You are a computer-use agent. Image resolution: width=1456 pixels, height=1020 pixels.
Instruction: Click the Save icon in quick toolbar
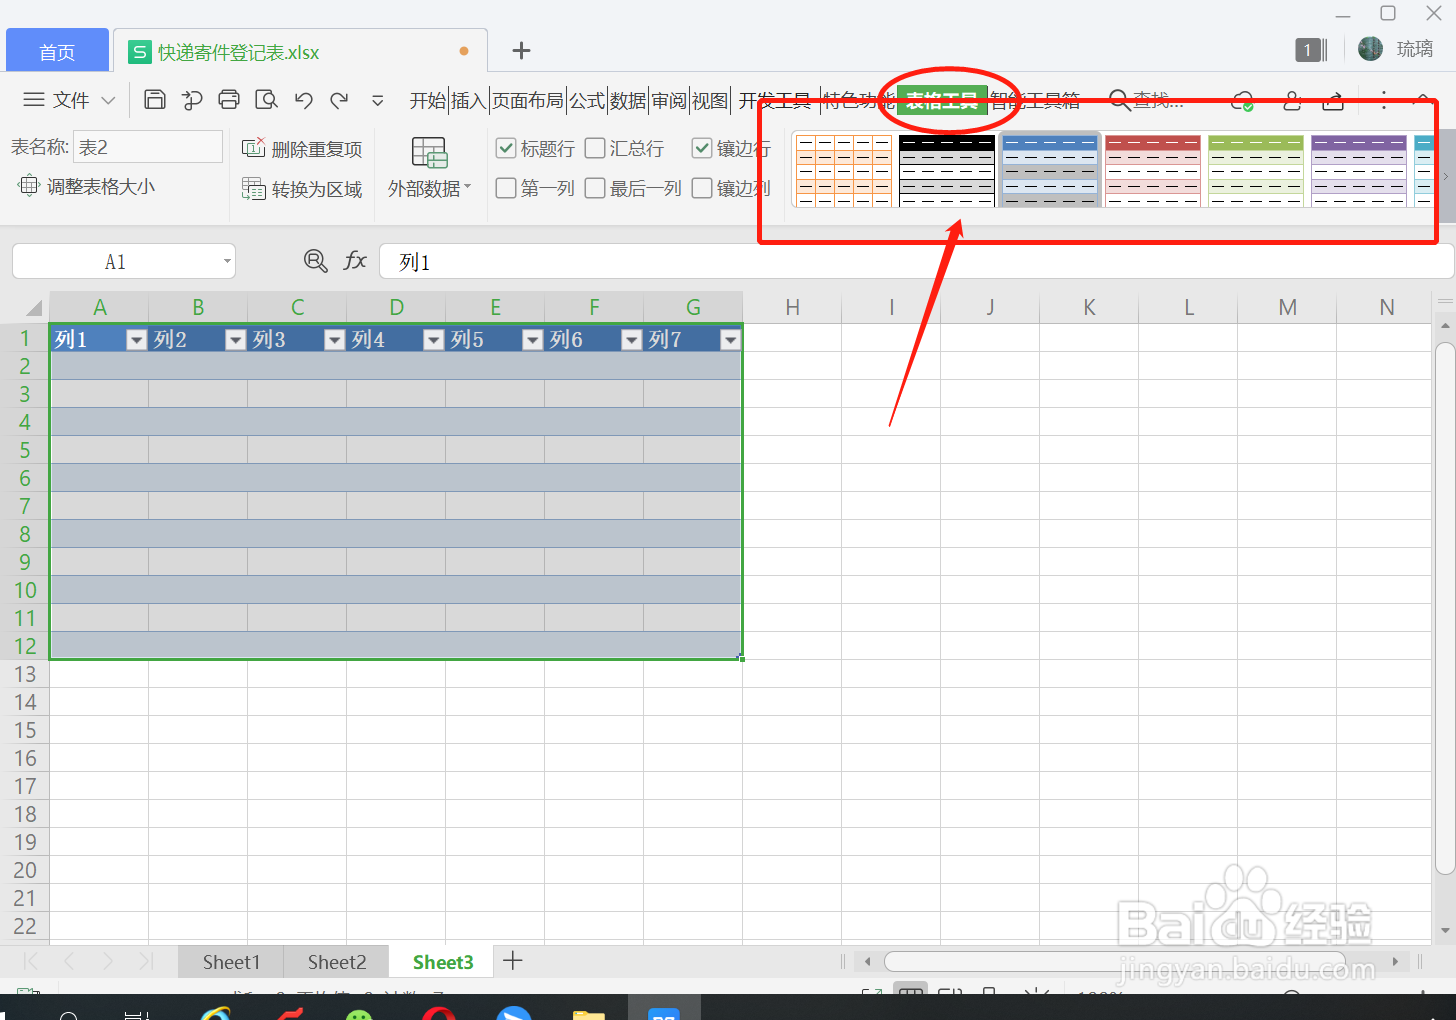click(x=155, y=99)
